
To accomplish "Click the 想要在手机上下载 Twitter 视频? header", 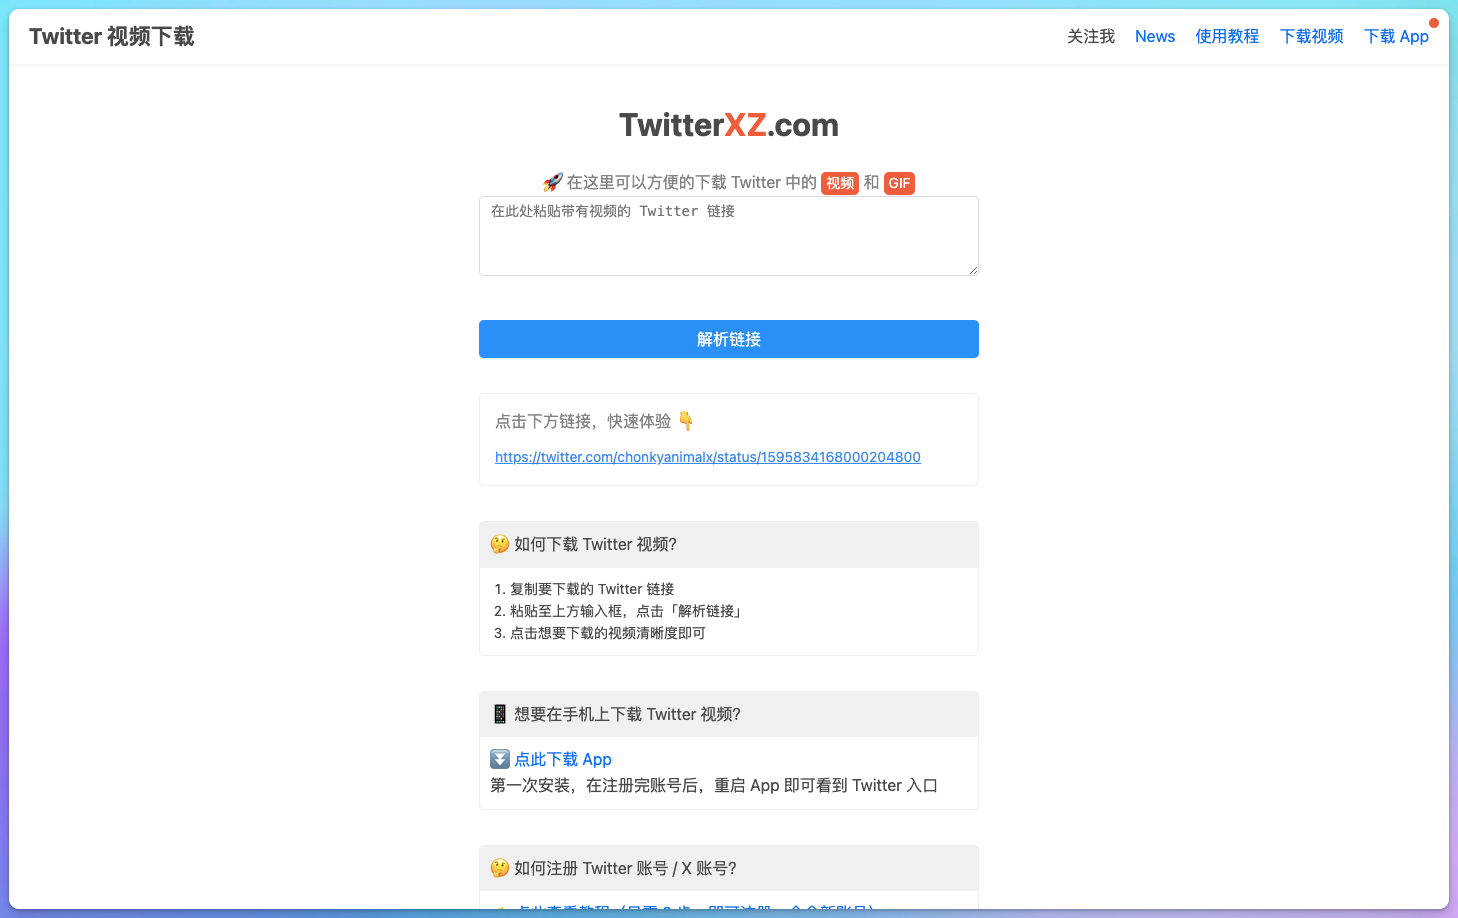I will [x=729, y=714].
